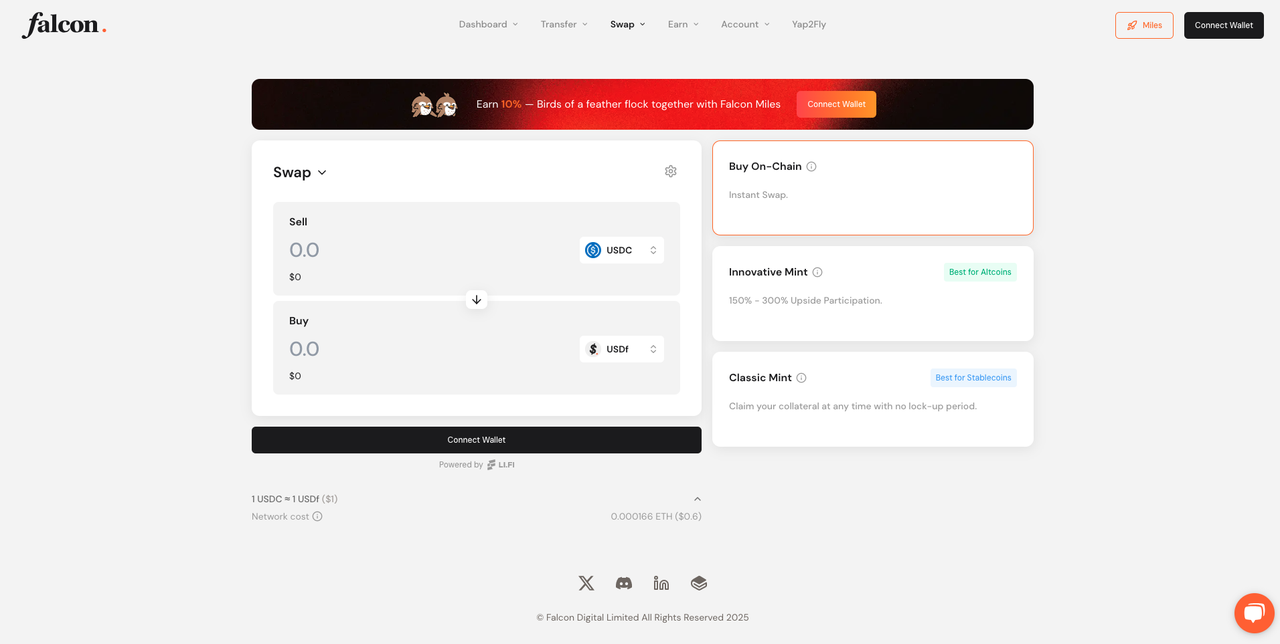Open the Yap2Fly navigation item
This screenshot has width=1280, height=644.
point(808,24)
